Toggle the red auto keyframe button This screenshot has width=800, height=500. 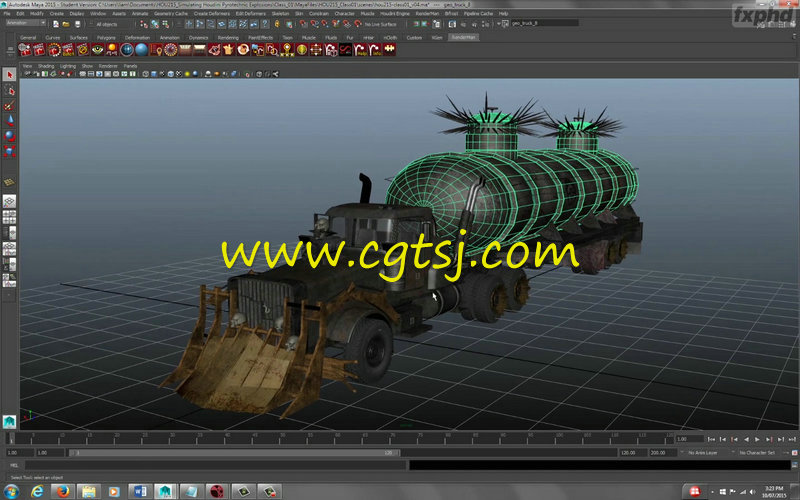click(794, 453)
